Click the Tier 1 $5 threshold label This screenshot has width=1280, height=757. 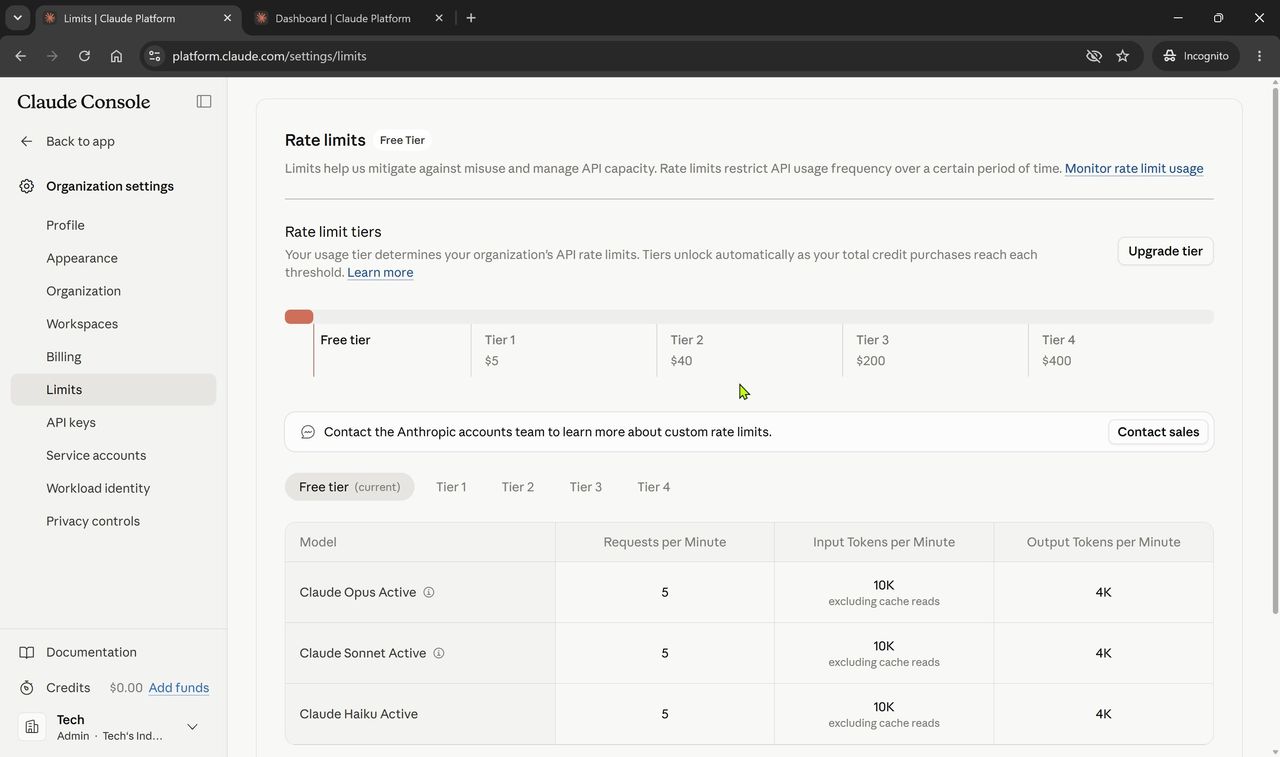[x=500, y=350]
